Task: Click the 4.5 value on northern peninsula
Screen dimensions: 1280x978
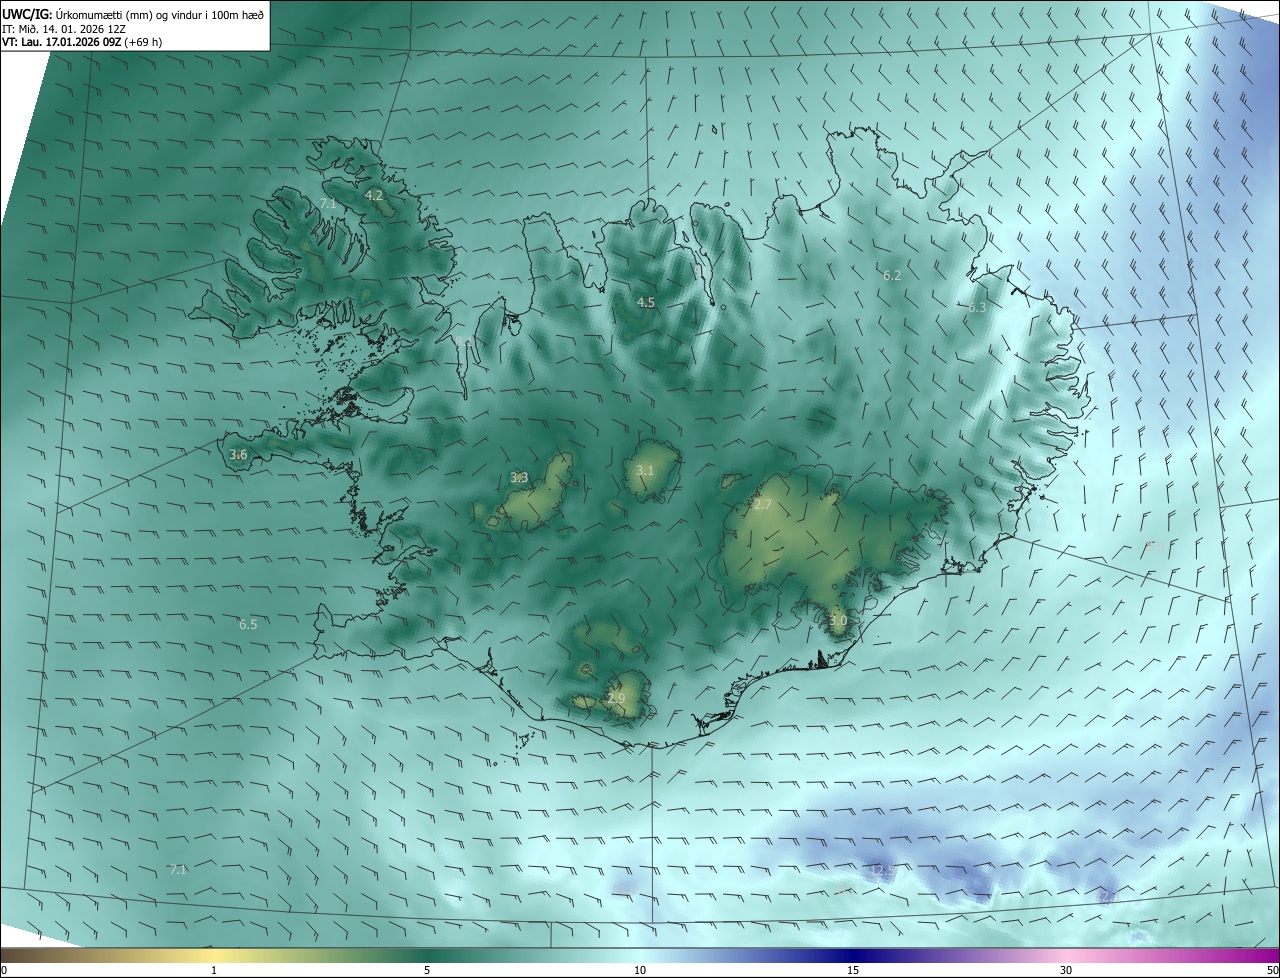Action: tap(646, 302)
